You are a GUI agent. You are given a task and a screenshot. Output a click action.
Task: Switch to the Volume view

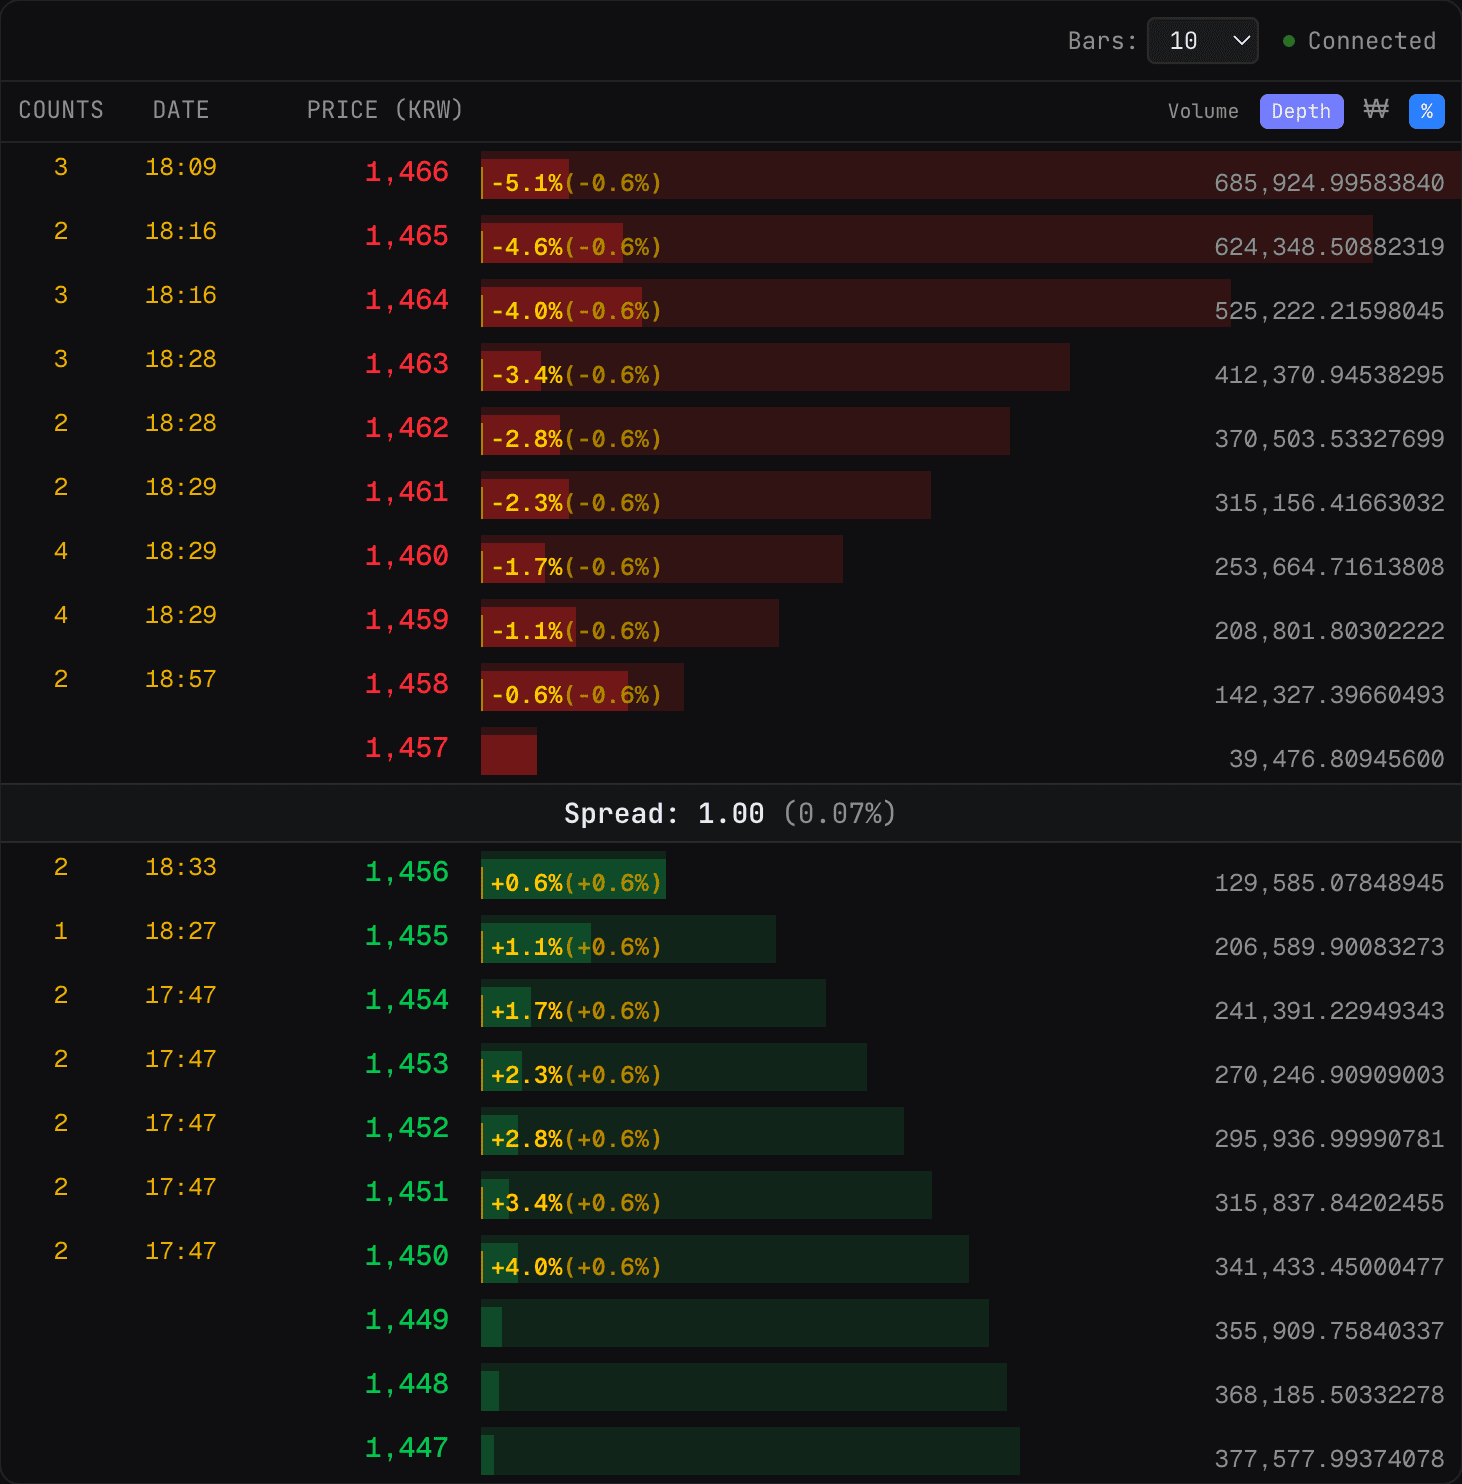1203,111
